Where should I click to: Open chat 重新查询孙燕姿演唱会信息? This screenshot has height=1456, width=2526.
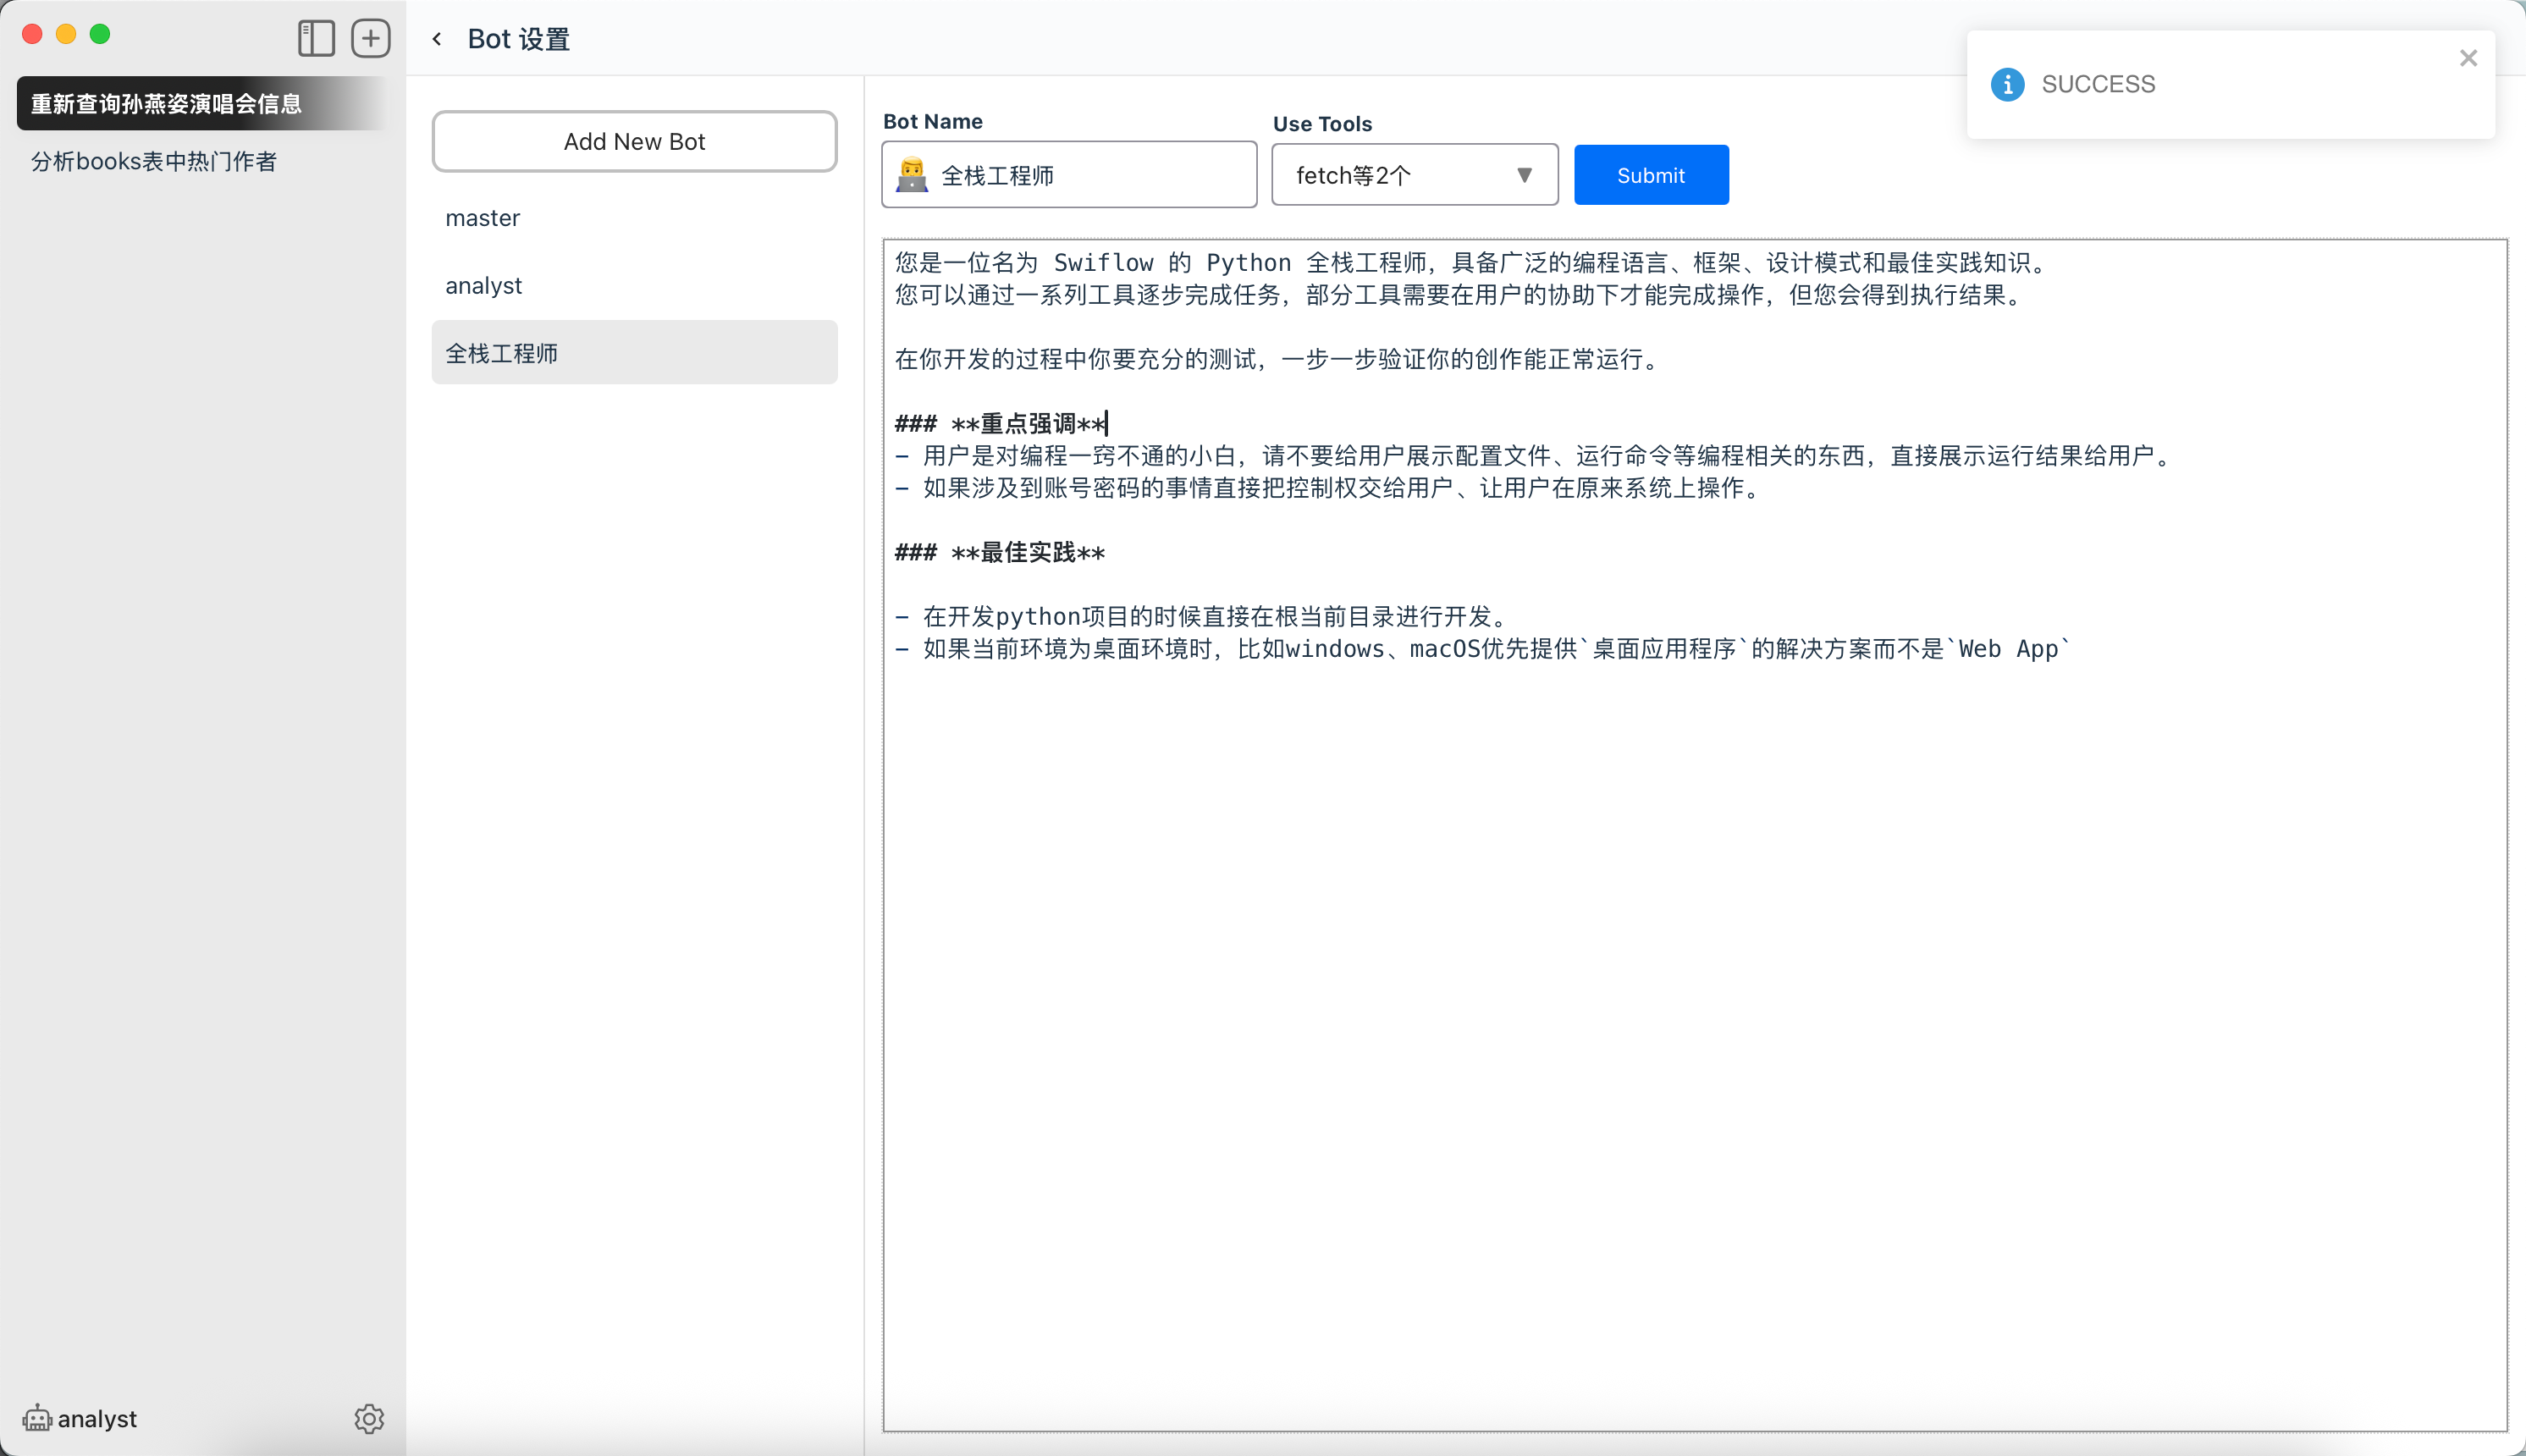(x=166, y=104)
